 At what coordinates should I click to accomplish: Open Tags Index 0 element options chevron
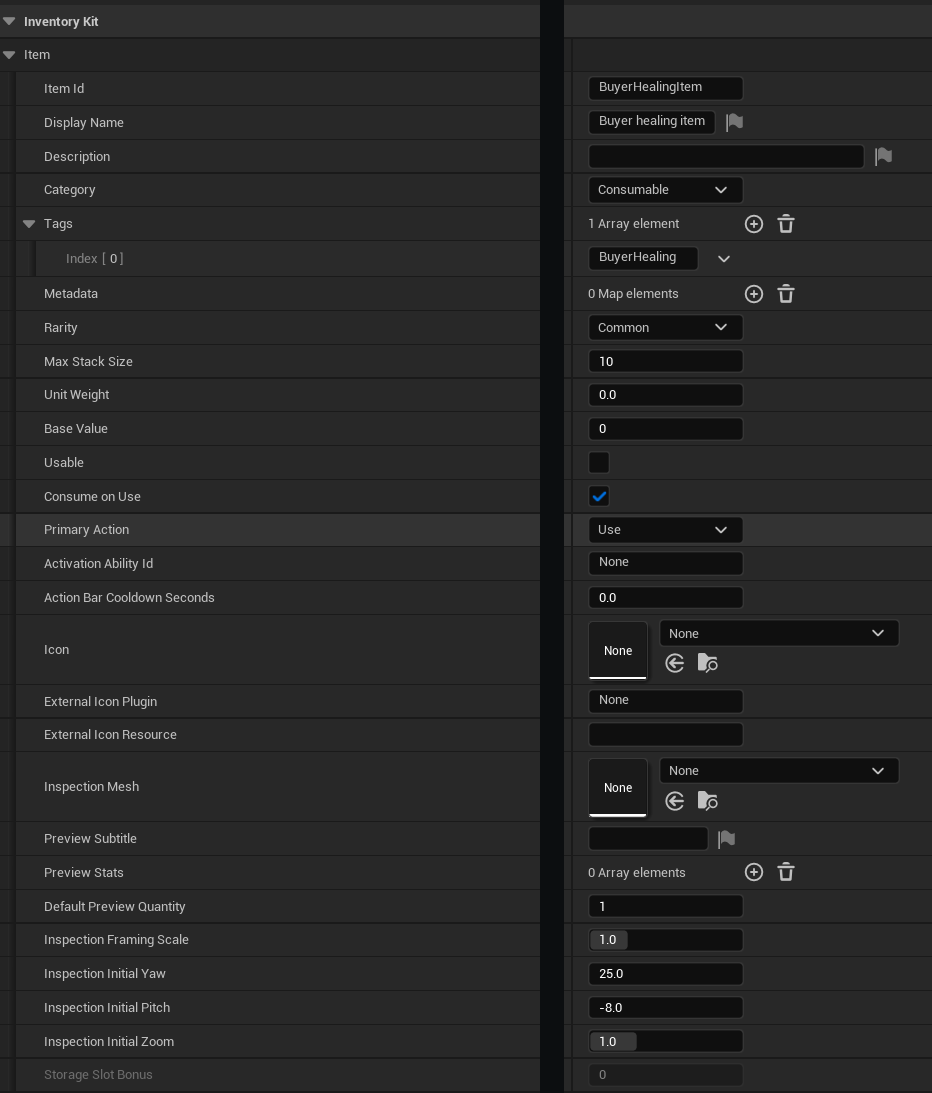724,259
